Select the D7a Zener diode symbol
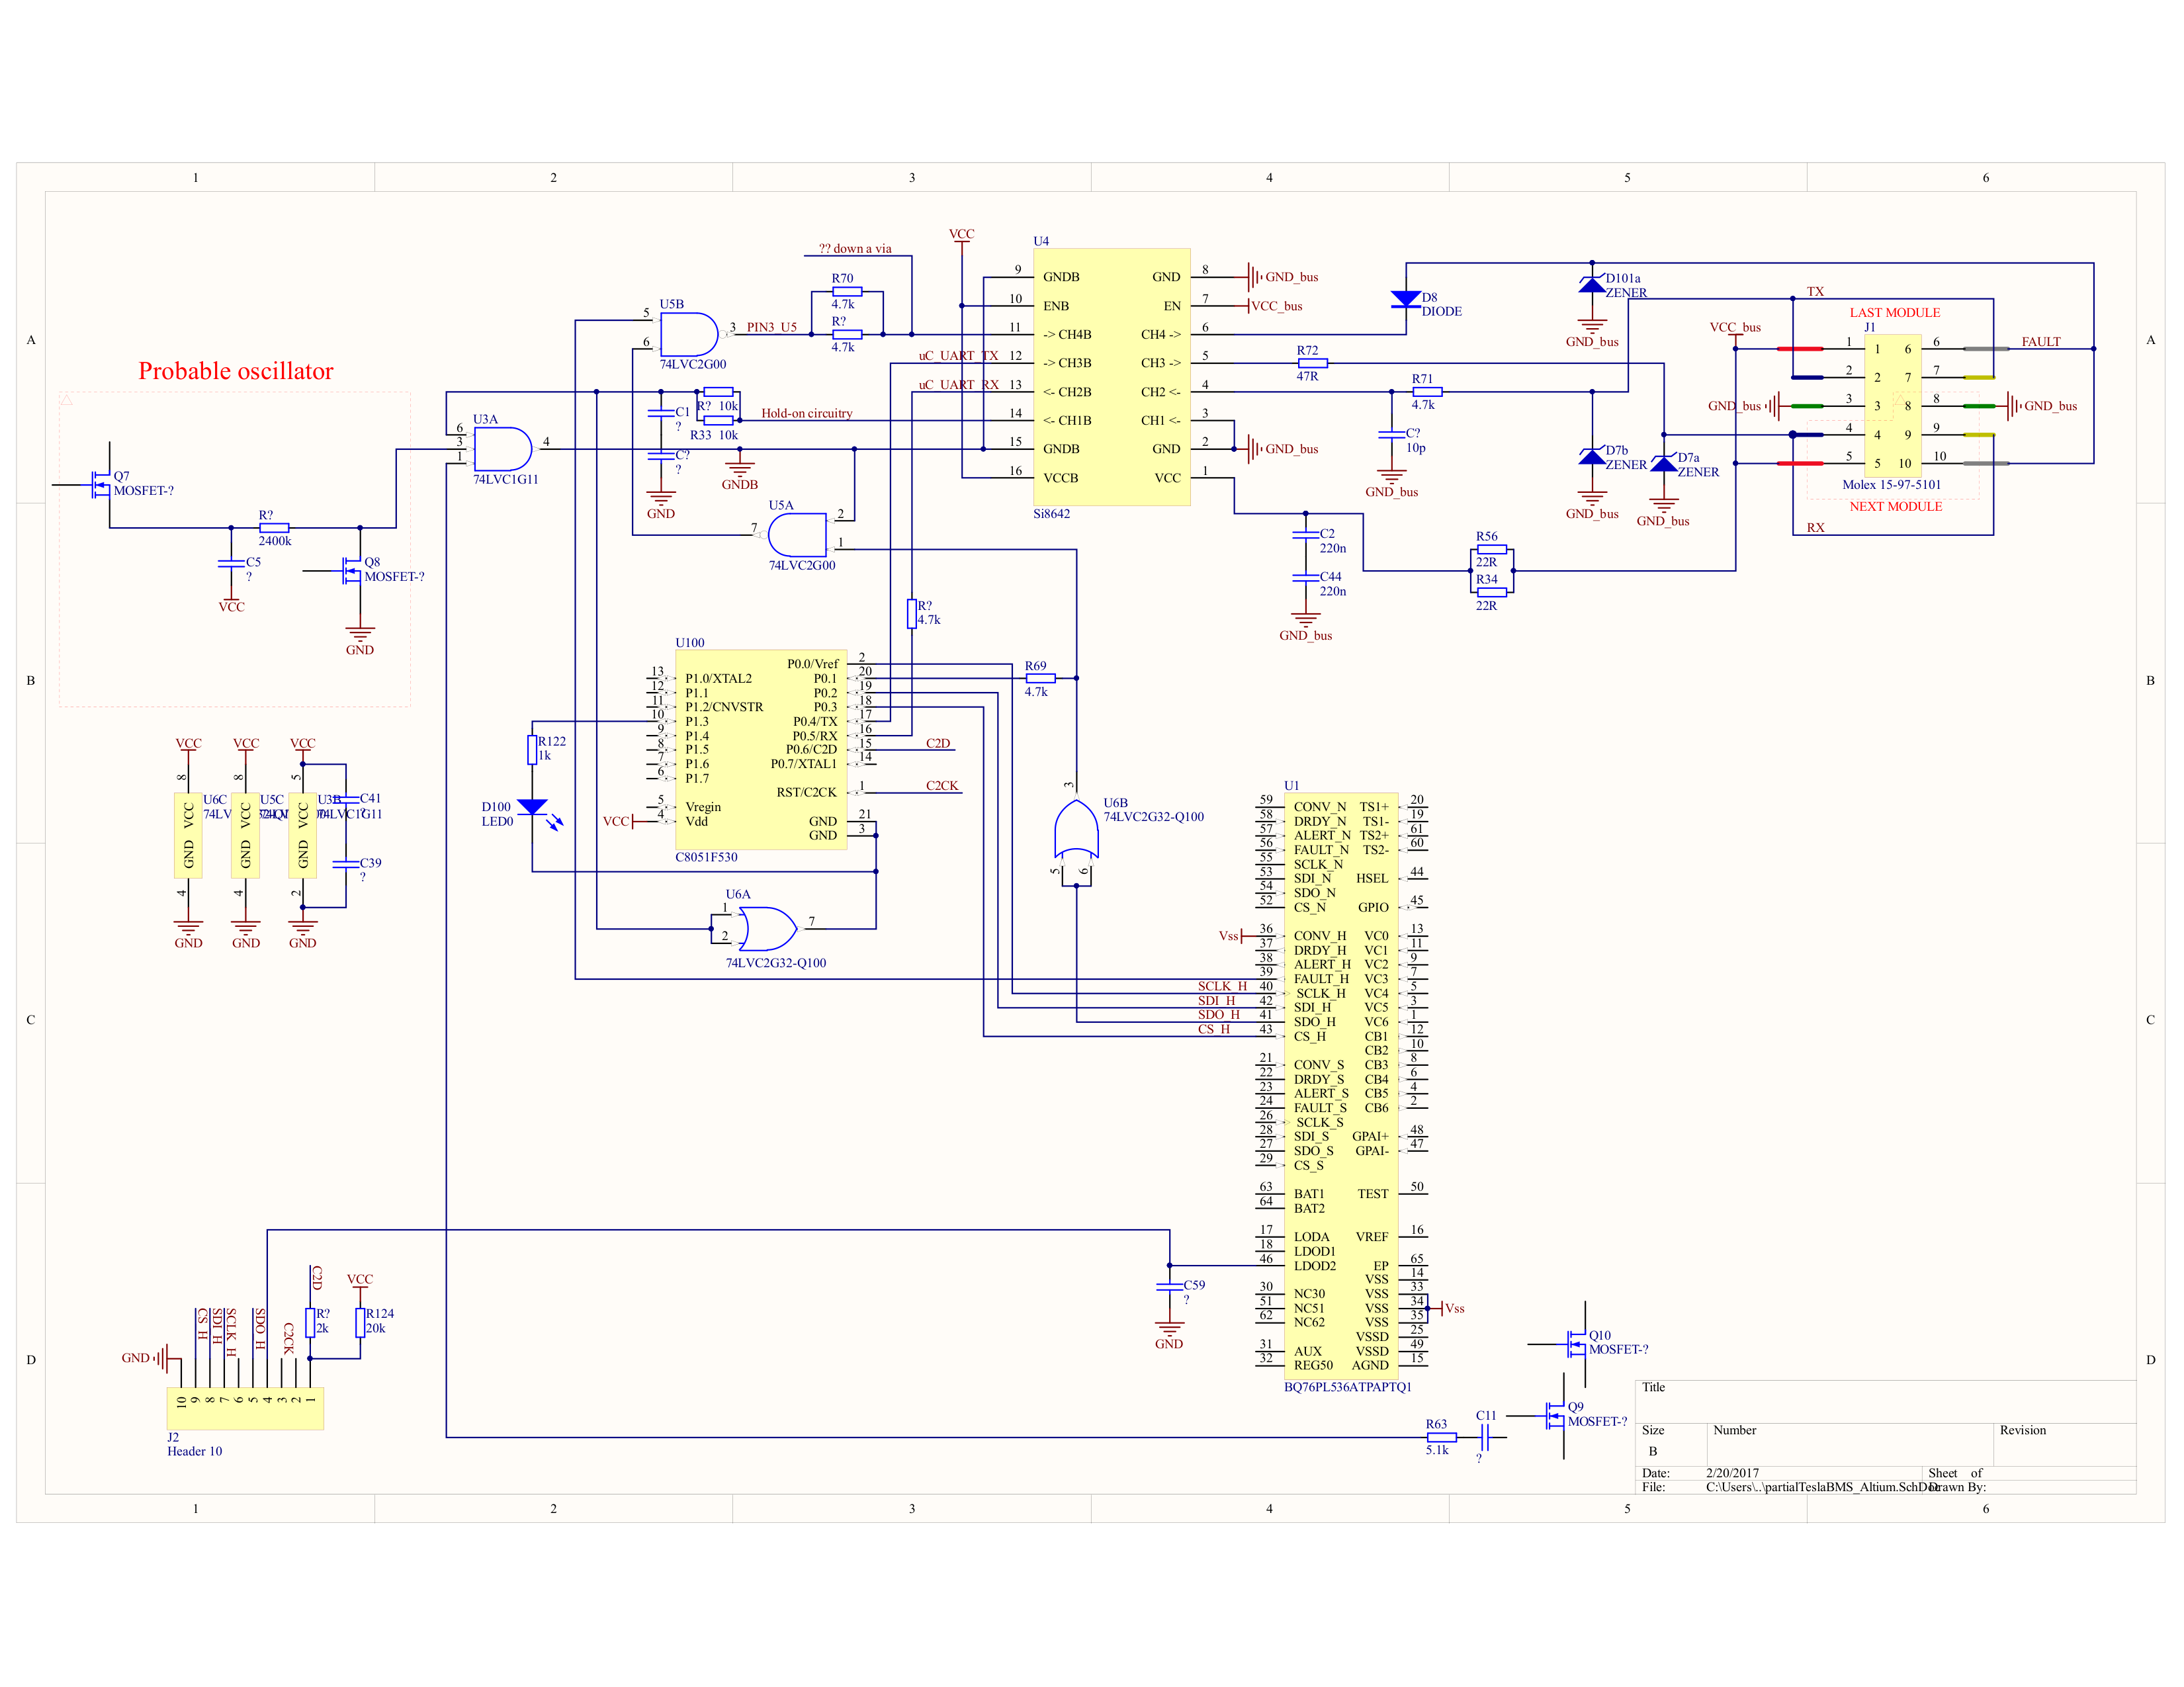Screen dimensions: 2184x1687 coord(1664,464)
